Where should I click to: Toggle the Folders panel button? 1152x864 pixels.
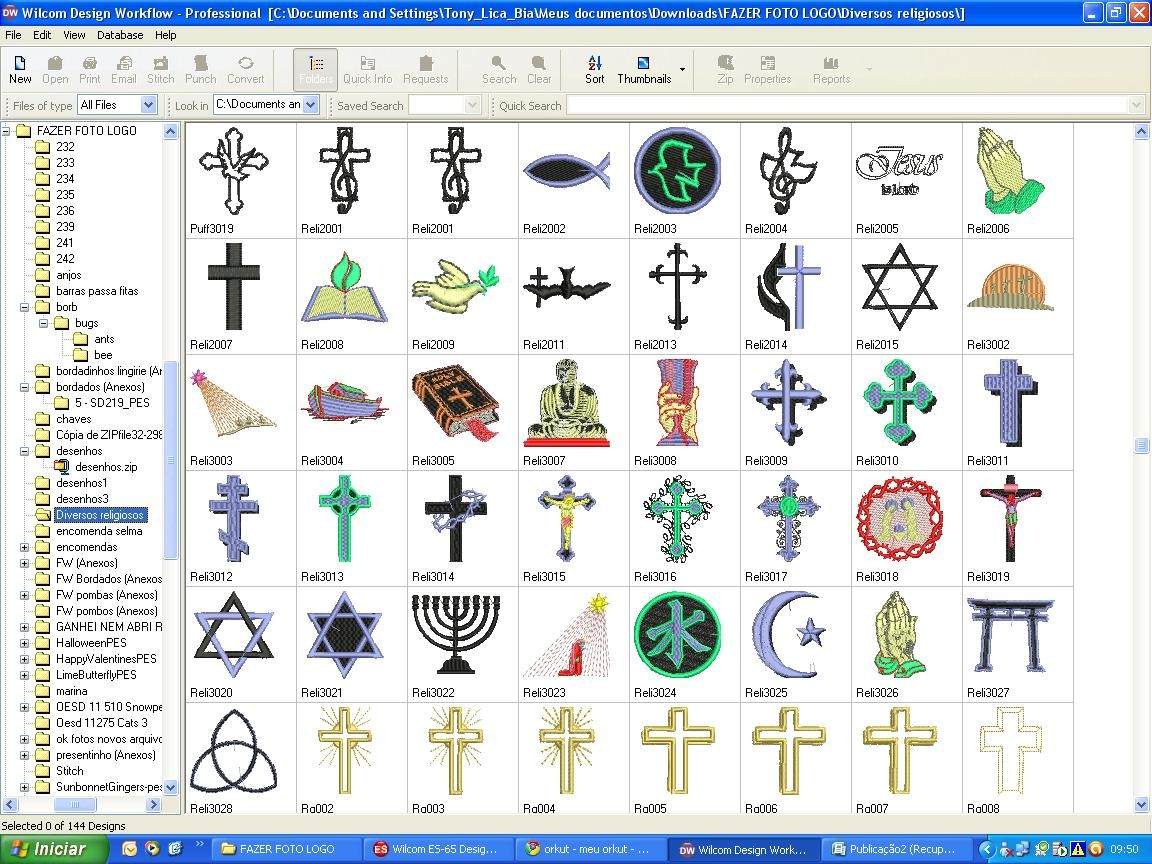coord(316,70)
